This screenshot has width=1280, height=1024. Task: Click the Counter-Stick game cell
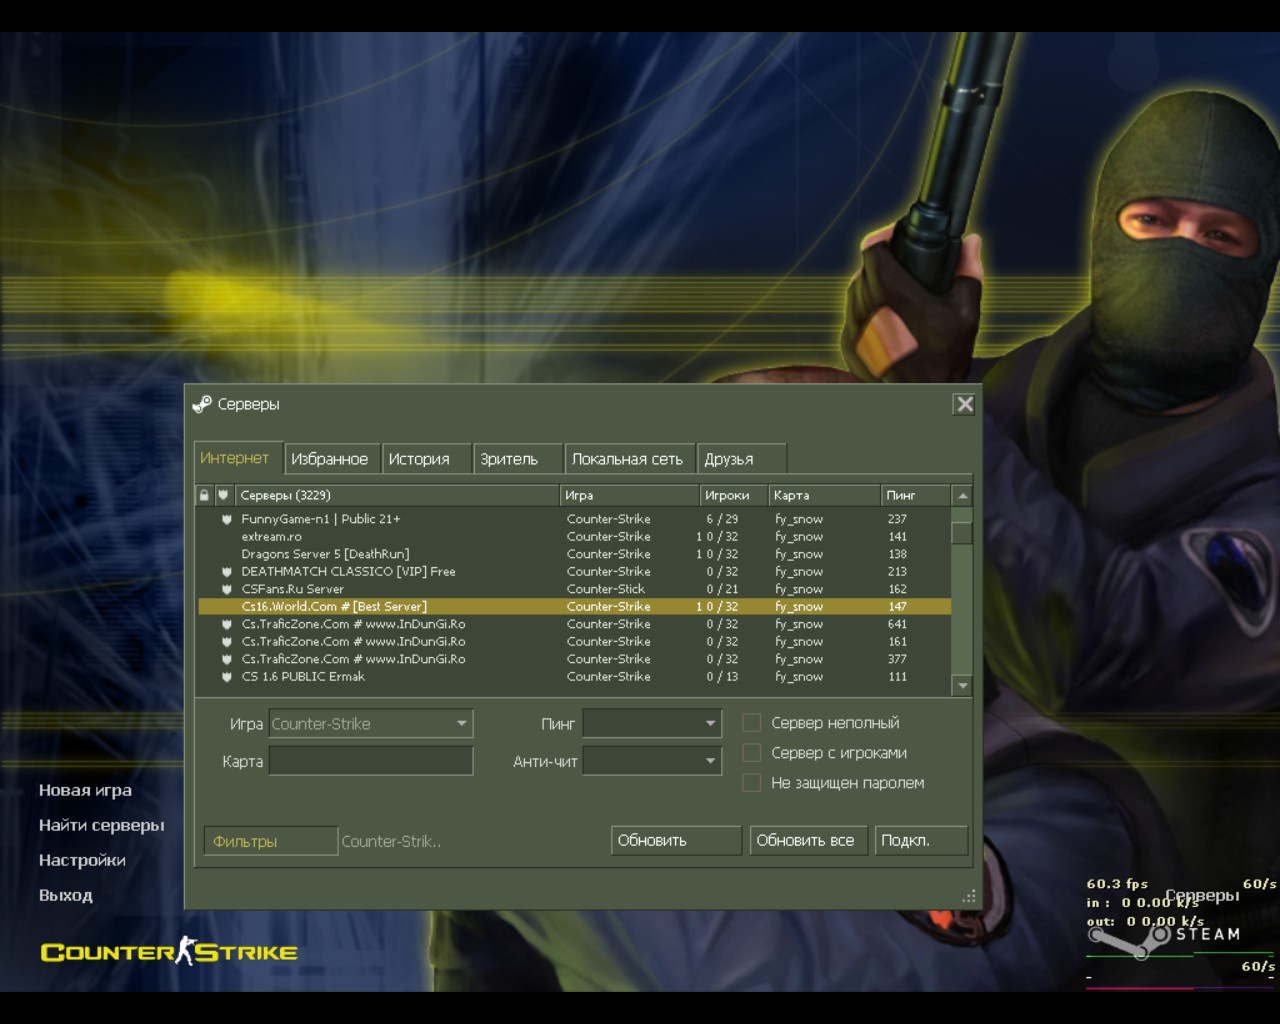click(606, 589)
